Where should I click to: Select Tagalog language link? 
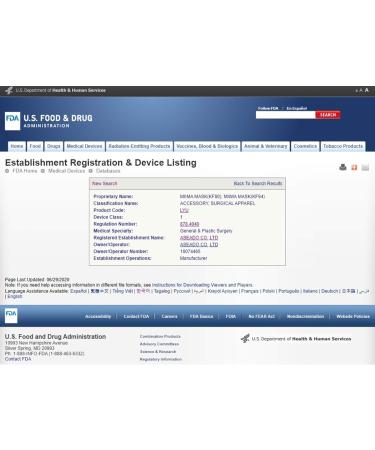point(162,291)
